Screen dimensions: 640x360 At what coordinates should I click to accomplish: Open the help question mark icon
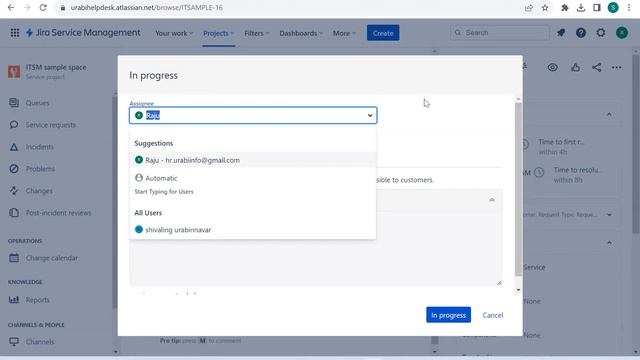[581, 33]
